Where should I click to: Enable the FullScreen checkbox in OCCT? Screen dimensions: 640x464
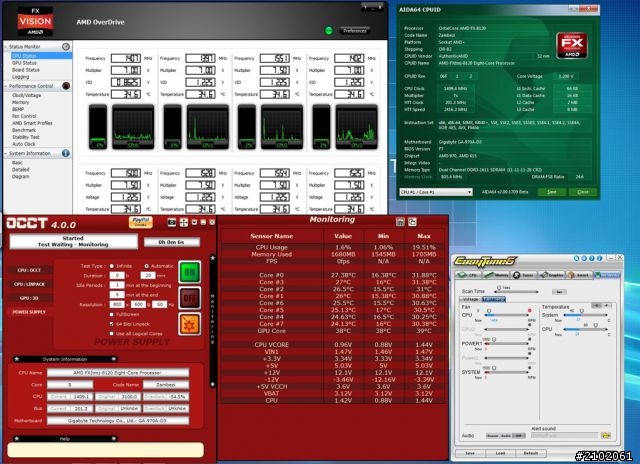[112, 315]
